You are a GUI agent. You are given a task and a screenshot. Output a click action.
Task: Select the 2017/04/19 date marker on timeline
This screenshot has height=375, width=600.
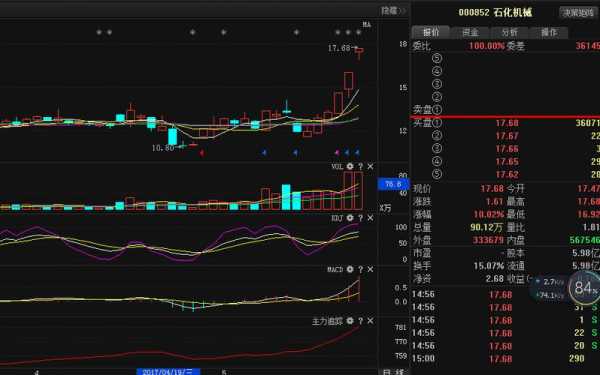click(x=168, y=372)
